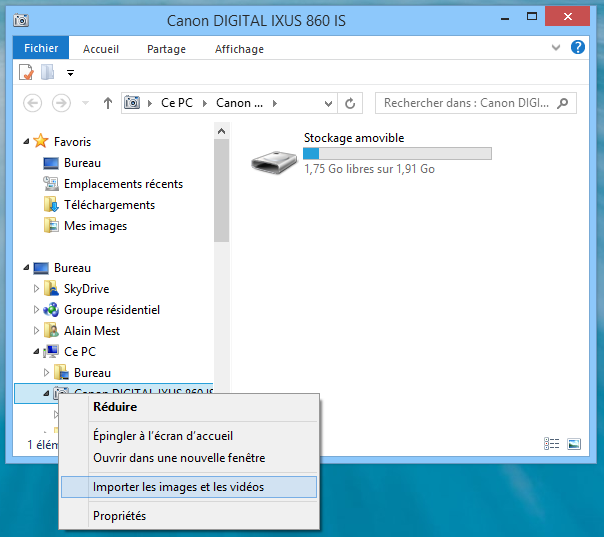Screen dimensions: 604x537
Task: Open the Accueil ribbon tab
Action: [101, 49]
